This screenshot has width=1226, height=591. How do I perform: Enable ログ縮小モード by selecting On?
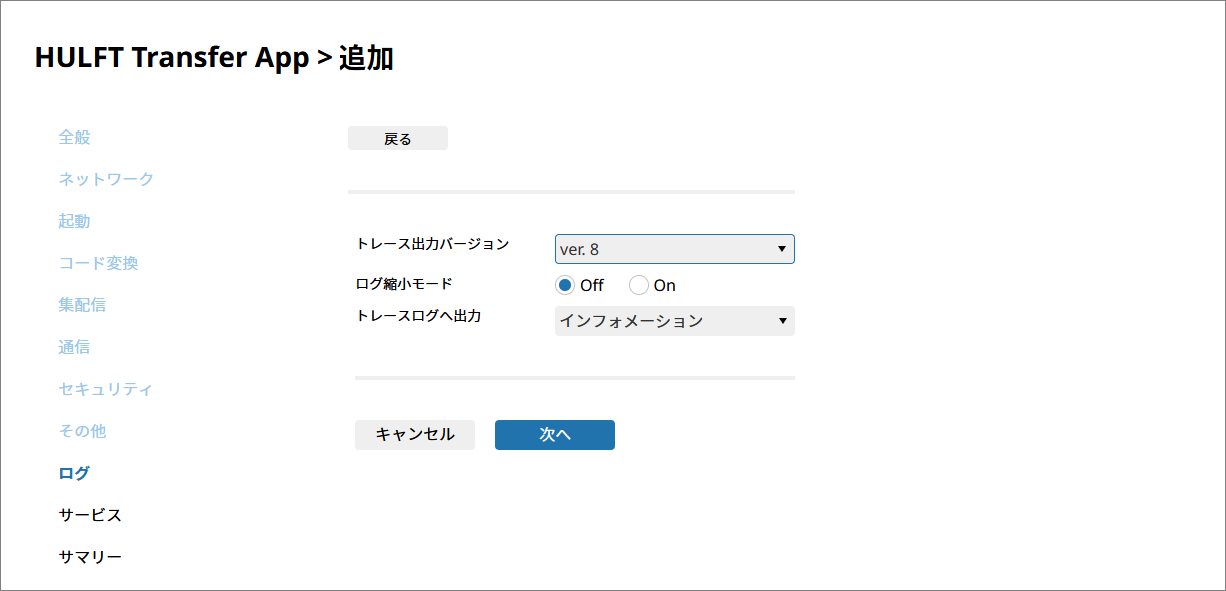[639, 285]
